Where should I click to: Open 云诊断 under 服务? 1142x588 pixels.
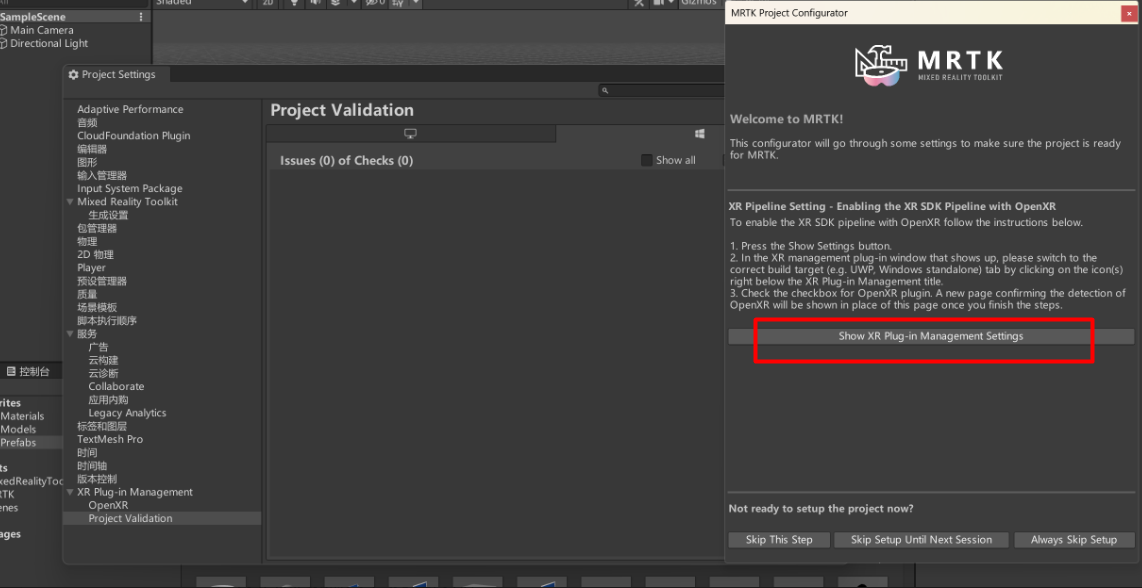(103, 373)
